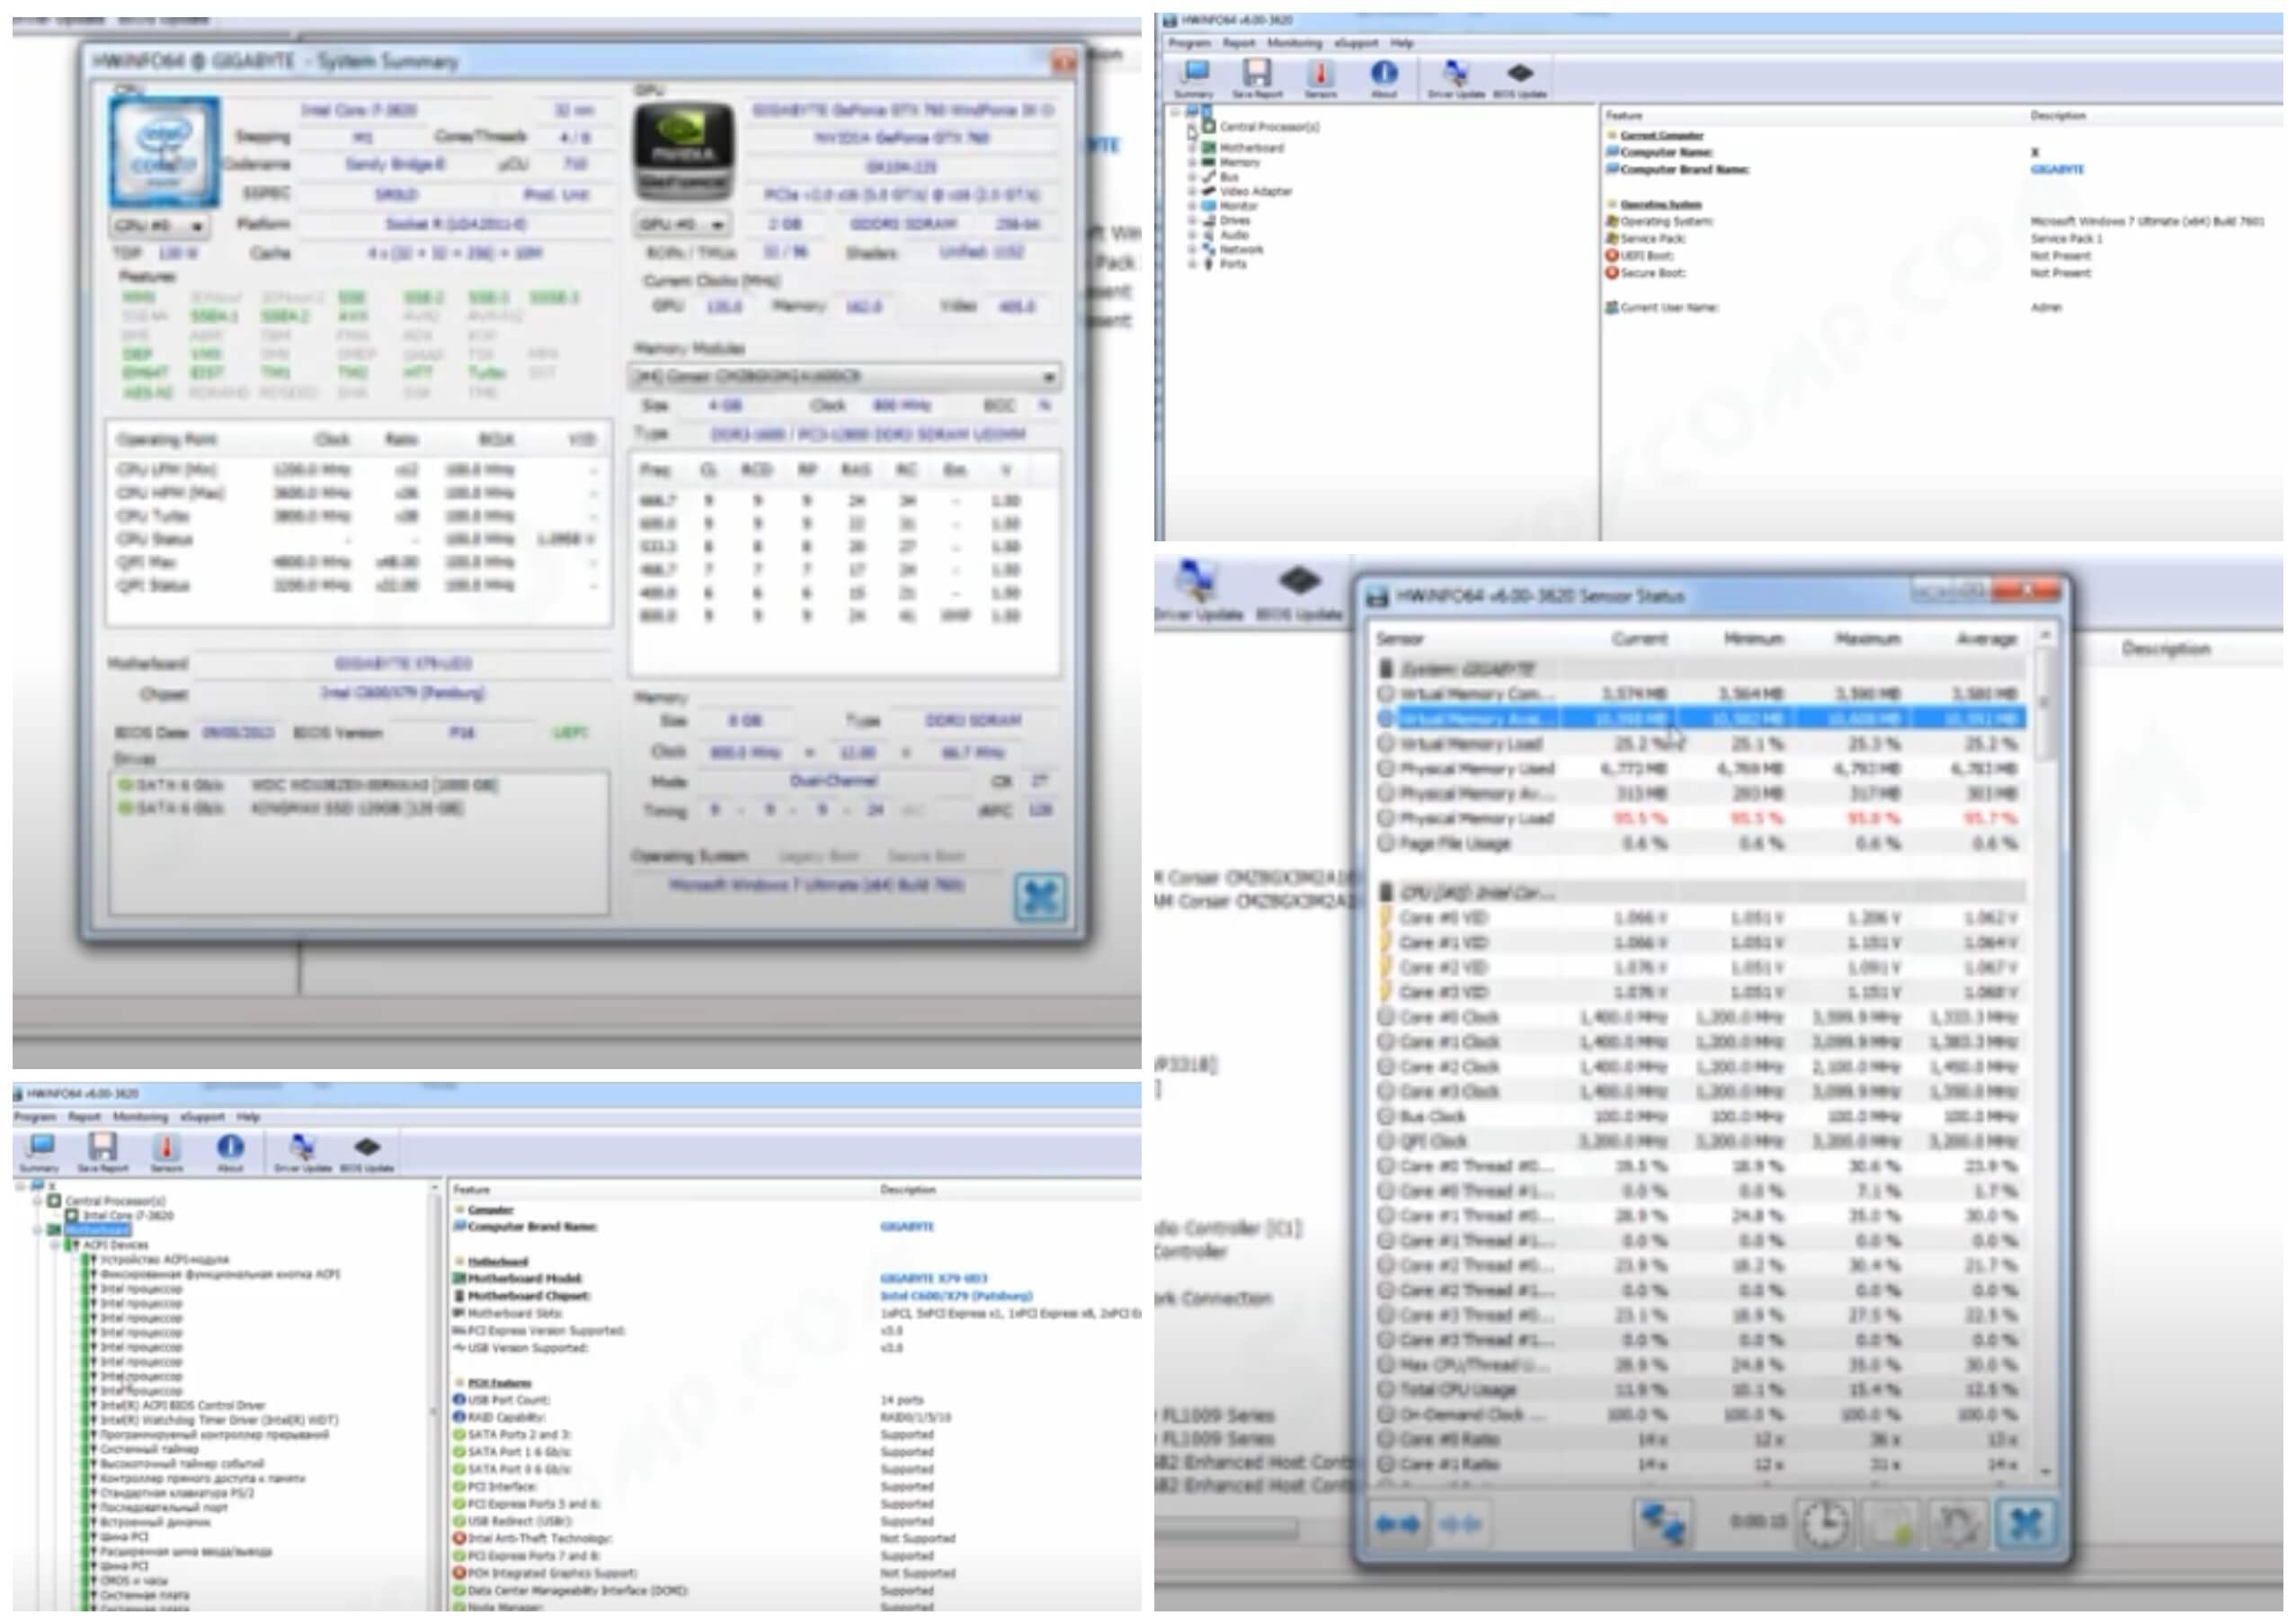The height and width of the screenshot is (1624, 2296).
Task: Click the clock reset icon in Sensor Status
Action: click(x=1825, y=1525)
